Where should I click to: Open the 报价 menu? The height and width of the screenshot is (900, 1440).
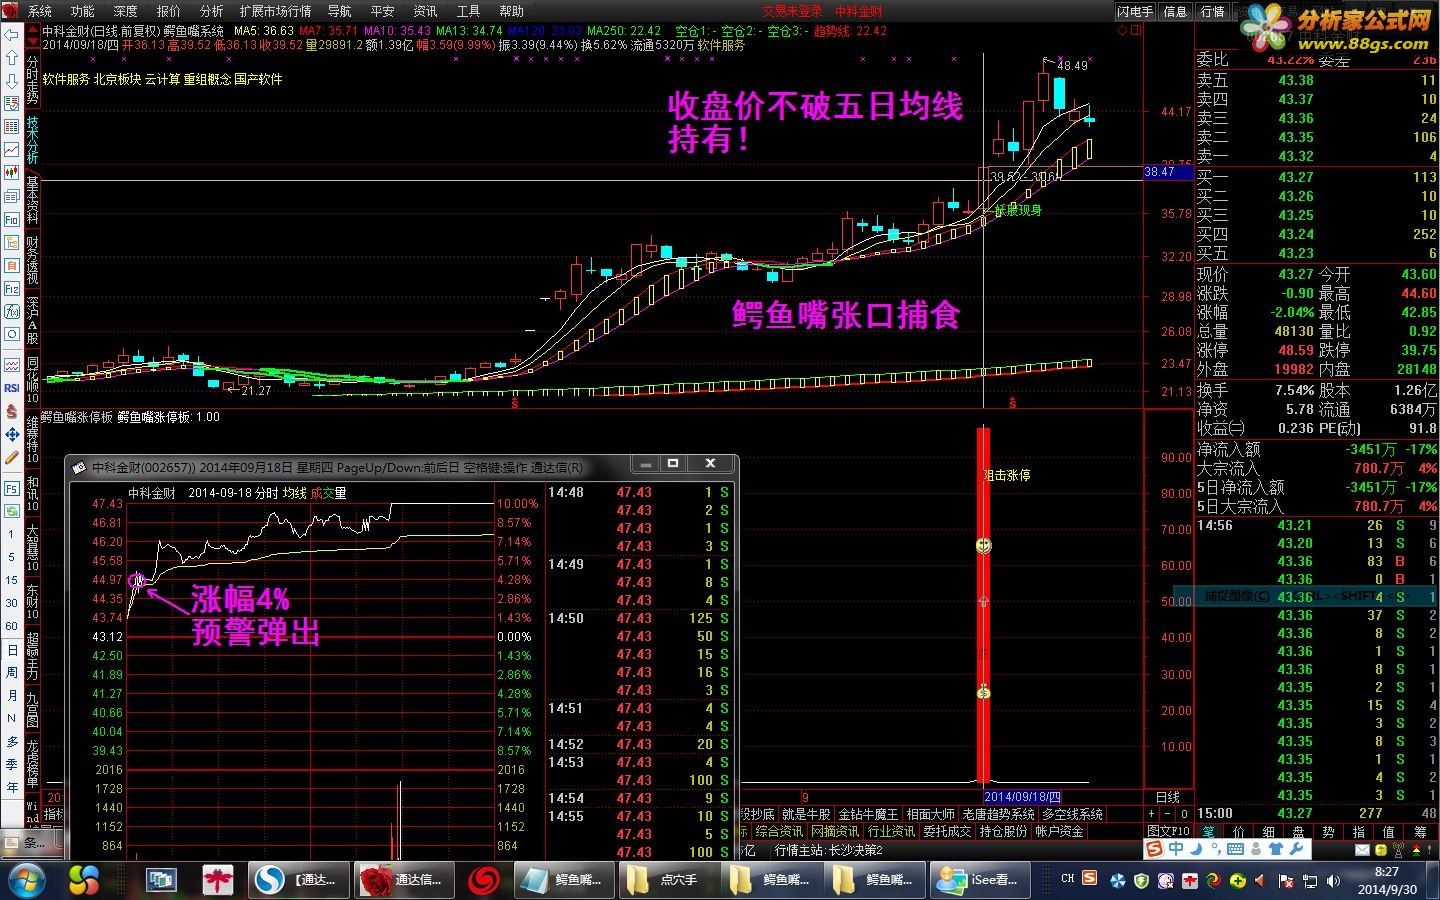(169, 11)
